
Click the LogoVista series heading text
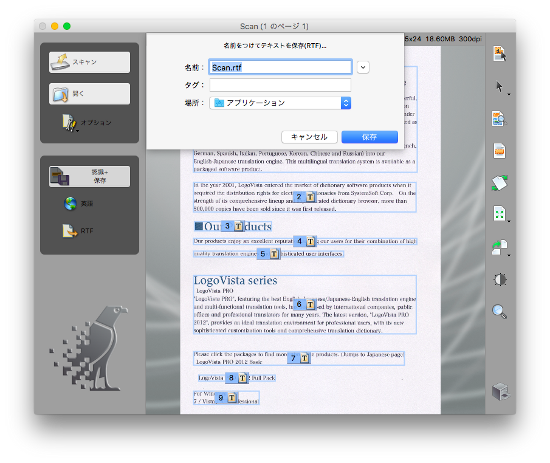(235, 281)
